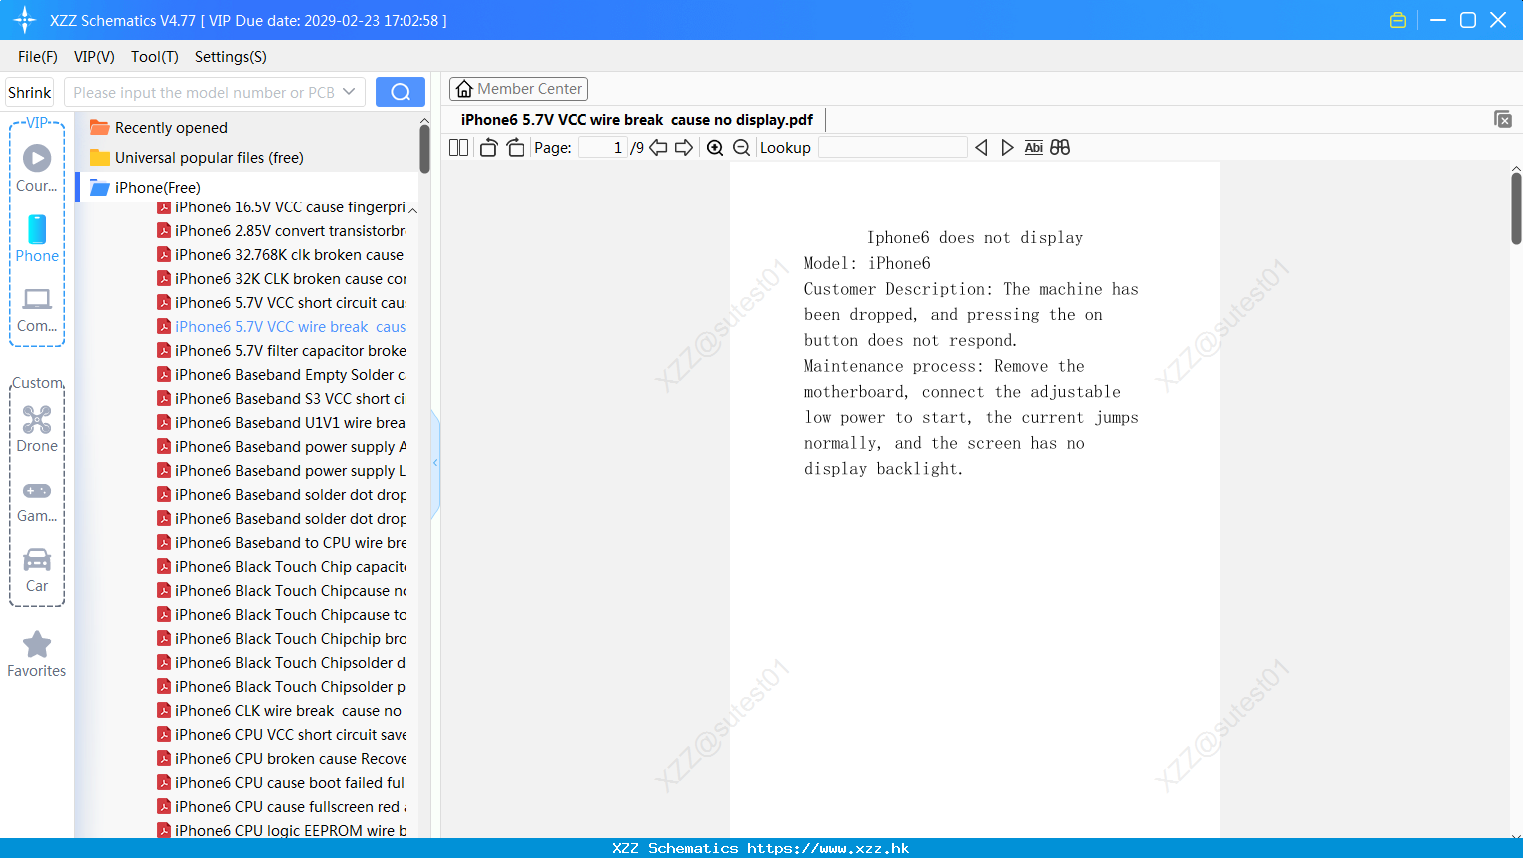The image size is (1523, 858).
Task: Find next lookup match triangle
Action: coord(1007,148)
